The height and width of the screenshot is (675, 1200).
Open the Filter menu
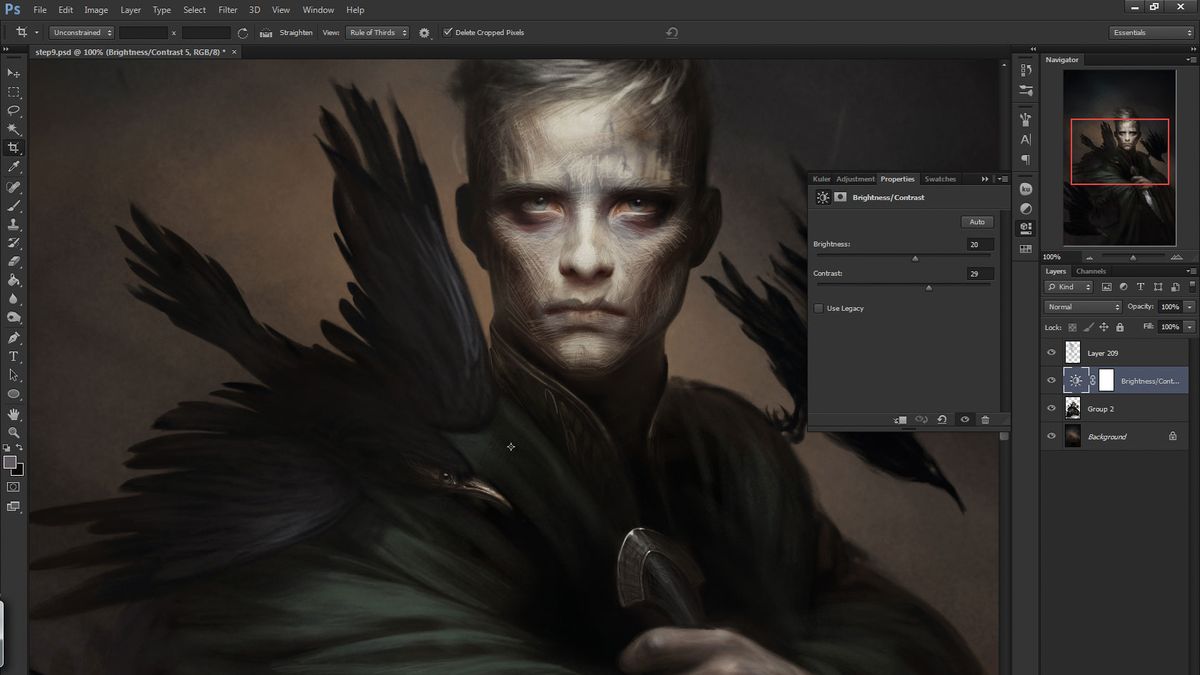point(227,10)
